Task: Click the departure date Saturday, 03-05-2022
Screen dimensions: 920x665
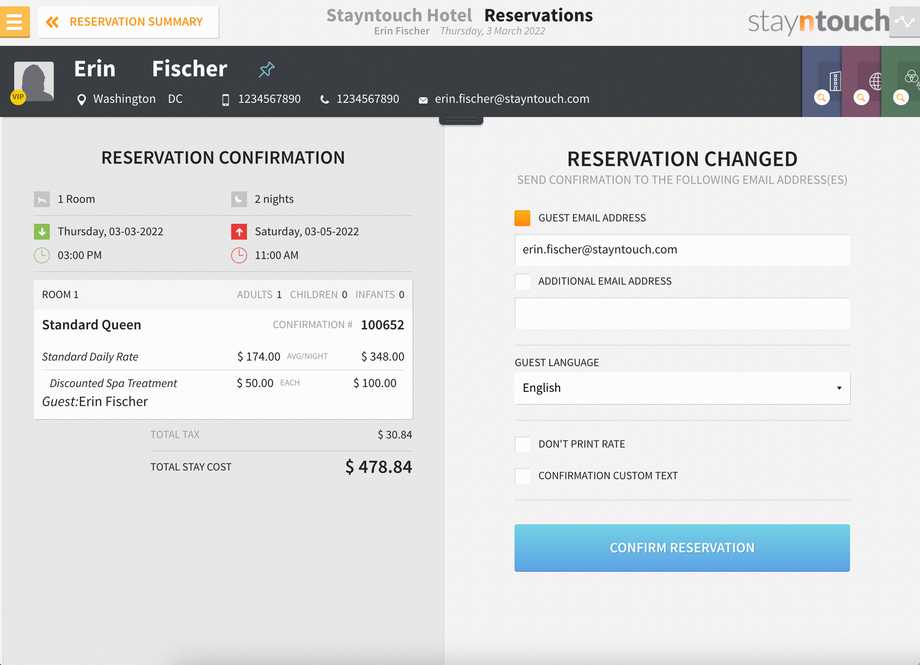Action: point(307,232)
